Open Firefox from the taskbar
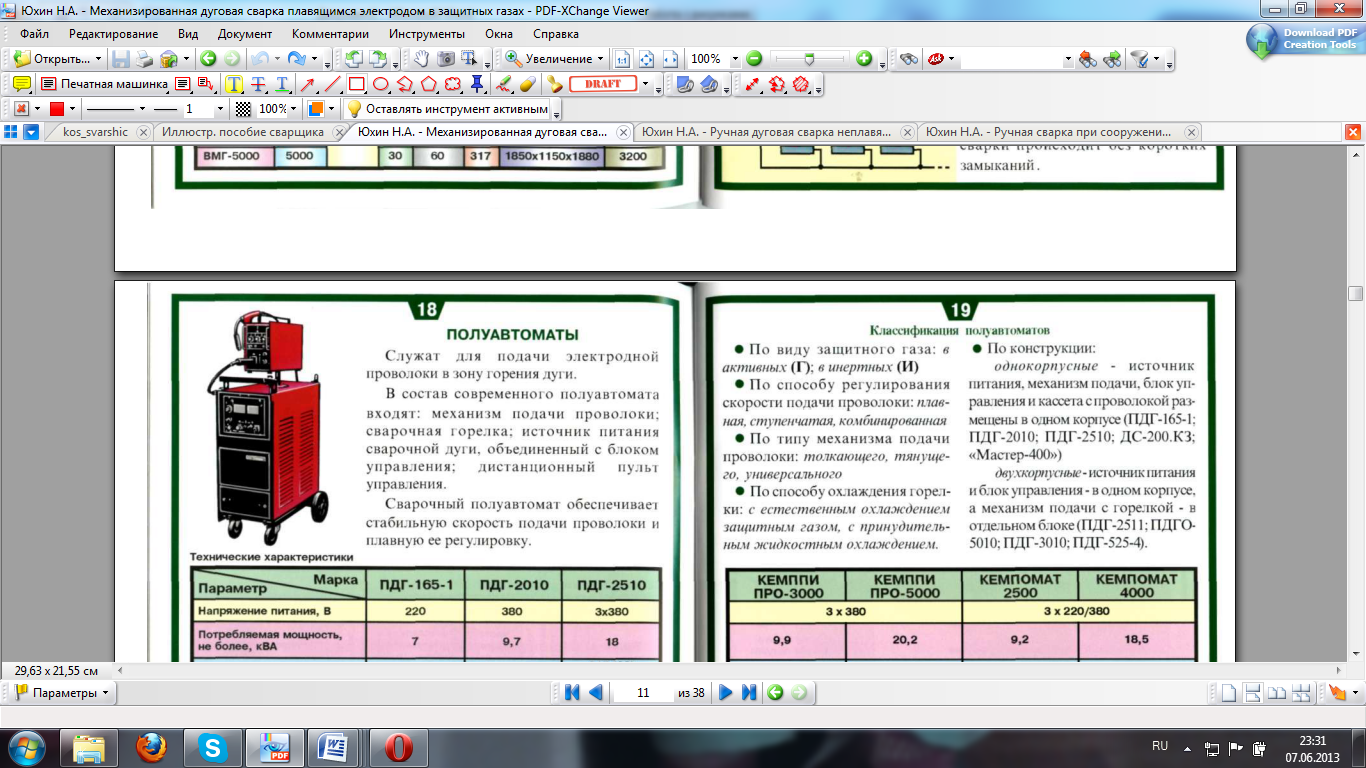This screenshot has width=1366, height=768. (x=151, y=746)
